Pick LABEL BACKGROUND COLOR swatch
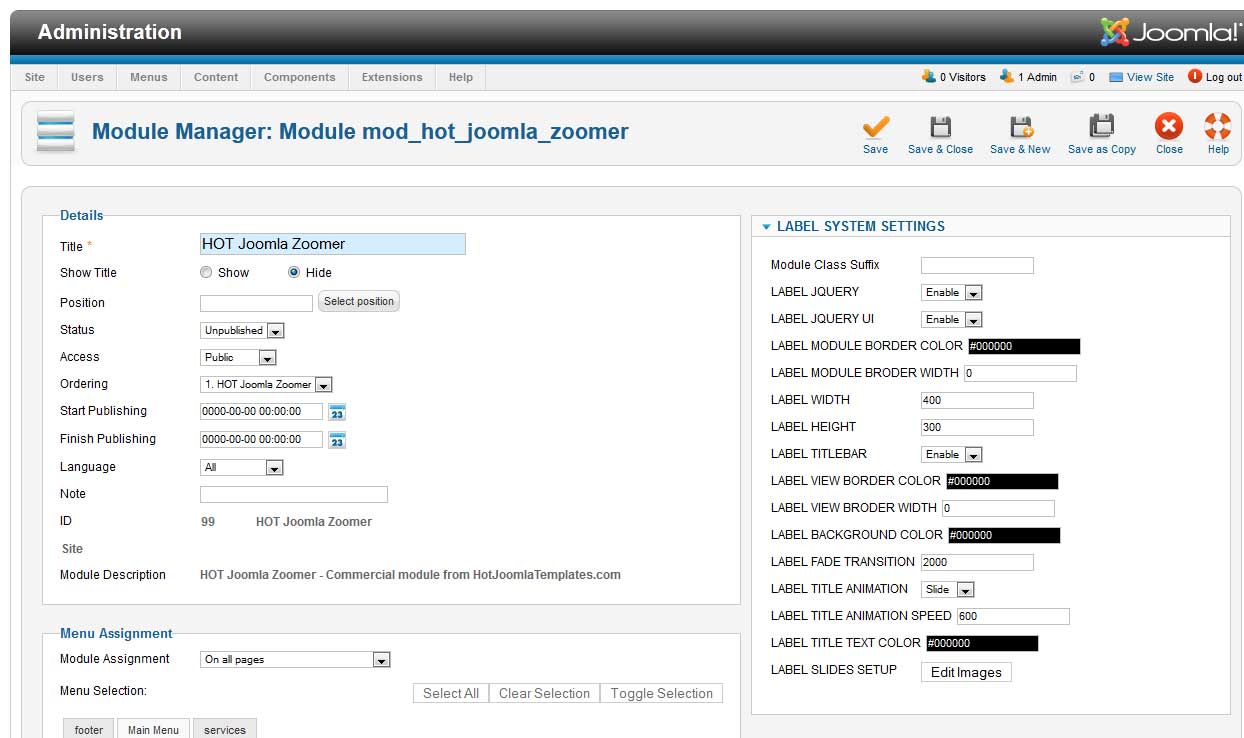Screen dimensions: 1244x738 tap(1004, 535)
